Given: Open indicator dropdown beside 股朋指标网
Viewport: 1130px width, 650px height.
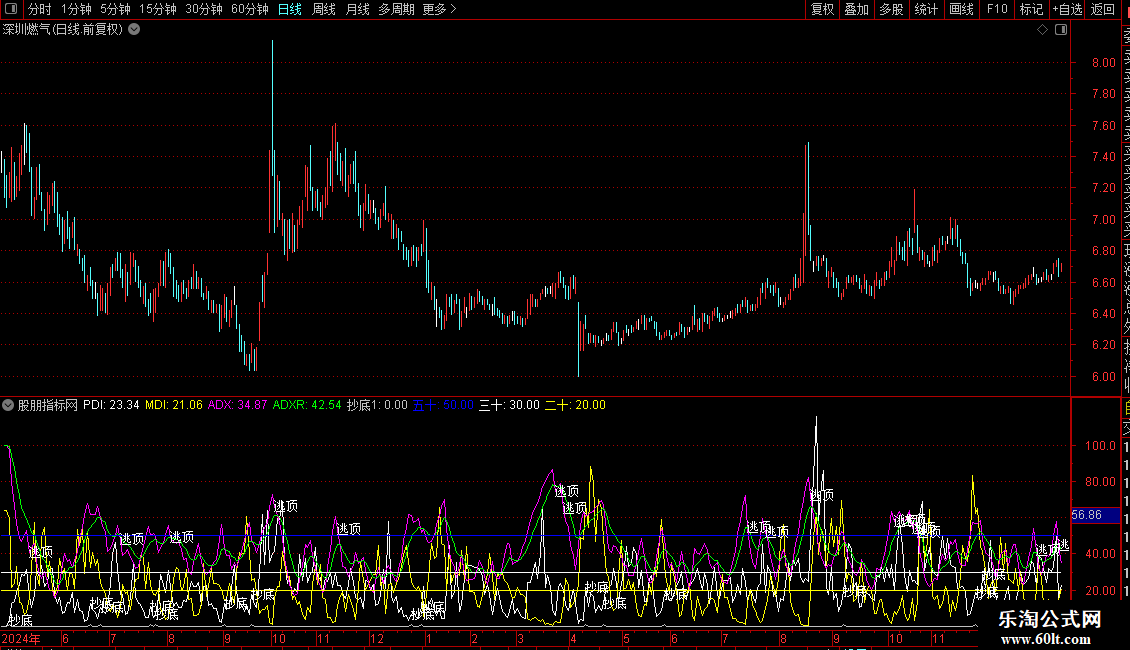Looking at the screenshot, I should click(x=8, y=405).
